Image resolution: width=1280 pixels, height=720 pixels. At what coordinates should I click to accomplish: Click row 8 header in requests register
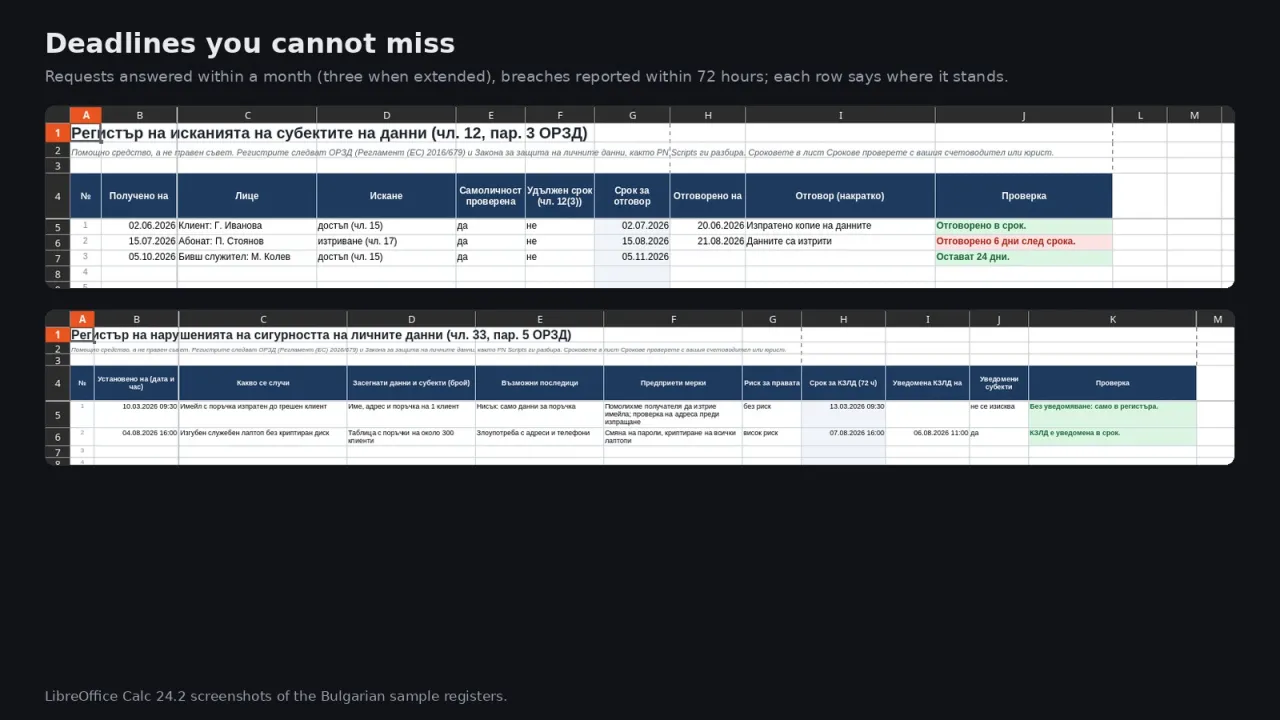point(57,274)
